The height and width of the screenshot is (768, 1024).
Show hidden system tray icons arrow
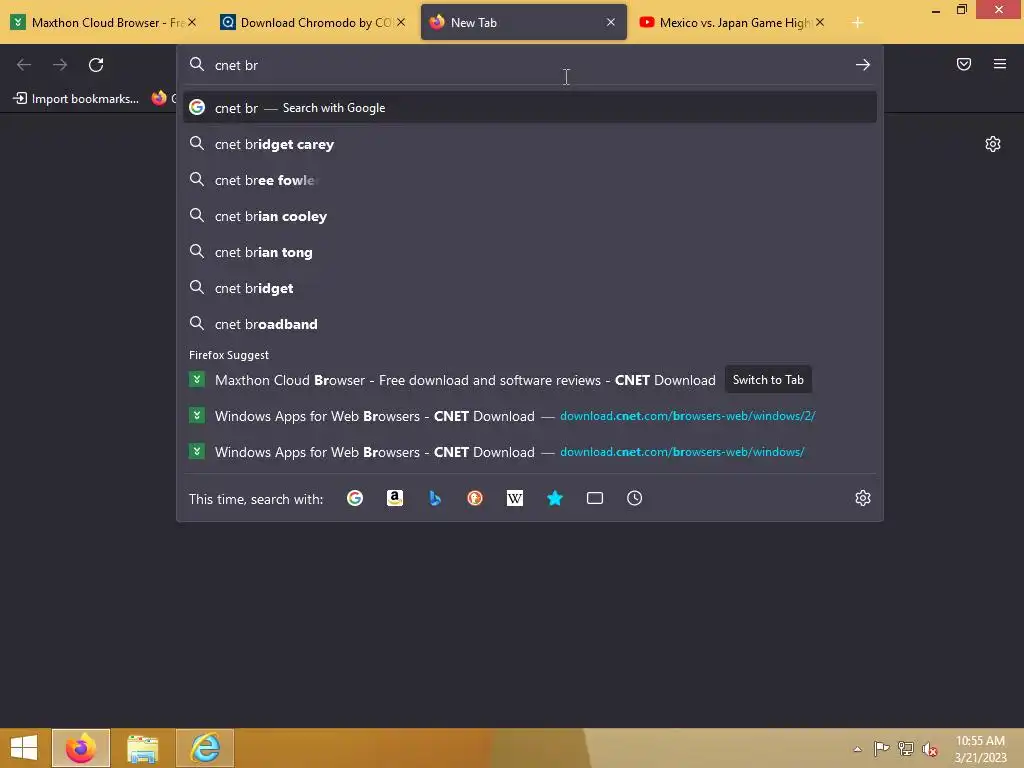pos(857,748)
